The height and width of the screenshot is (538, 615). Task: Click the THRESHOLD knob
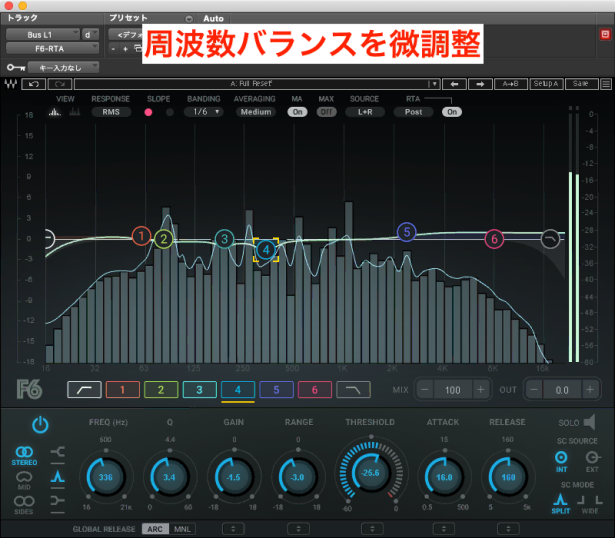pos(371,473)
